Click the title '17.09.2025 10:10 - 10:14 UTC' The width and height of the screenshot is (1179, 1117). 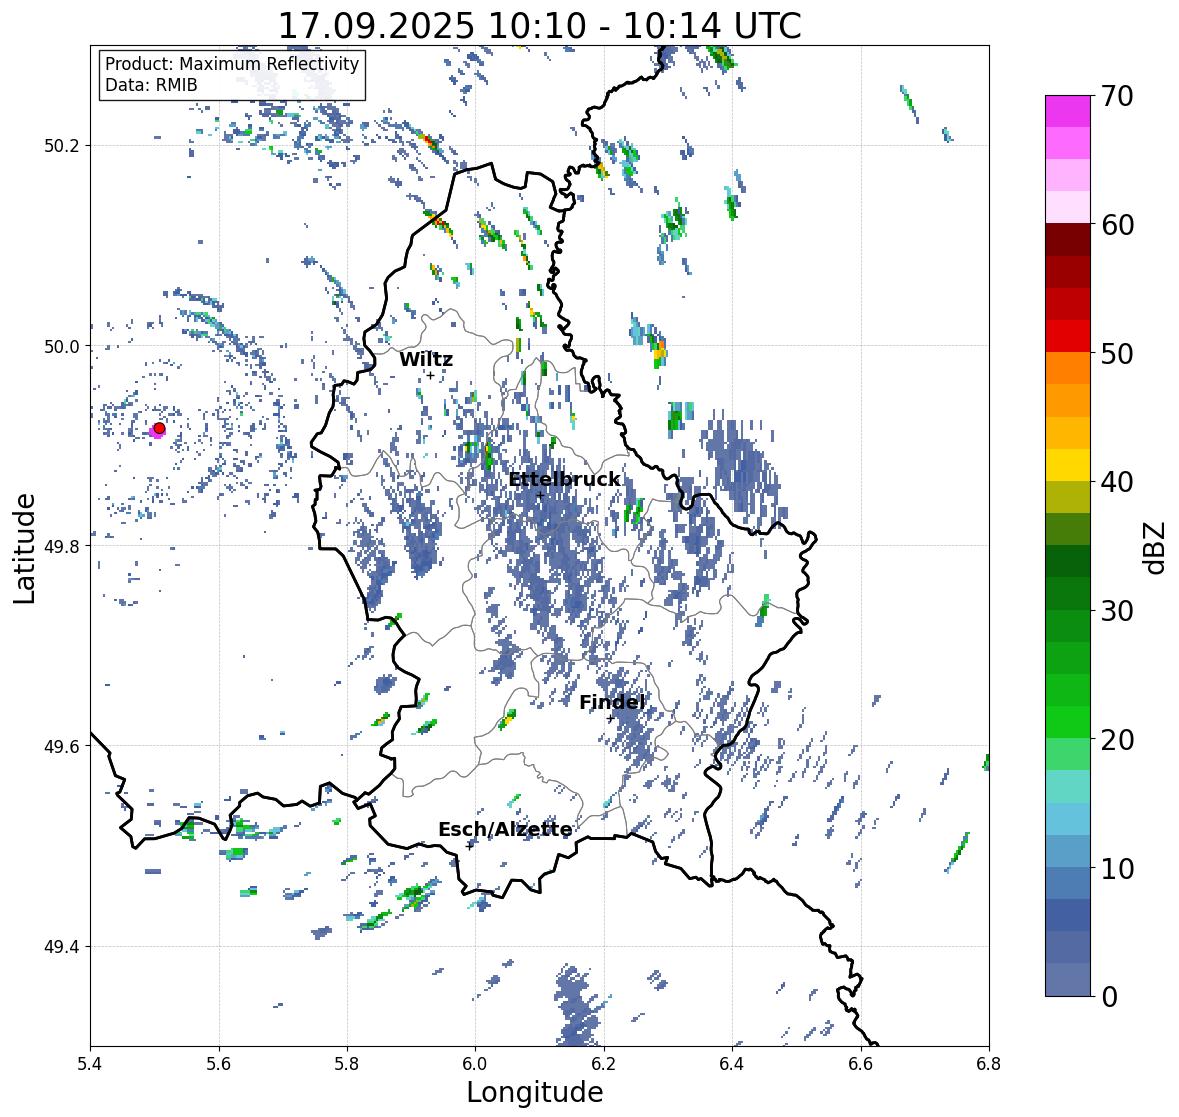click(x=539, y=26)
